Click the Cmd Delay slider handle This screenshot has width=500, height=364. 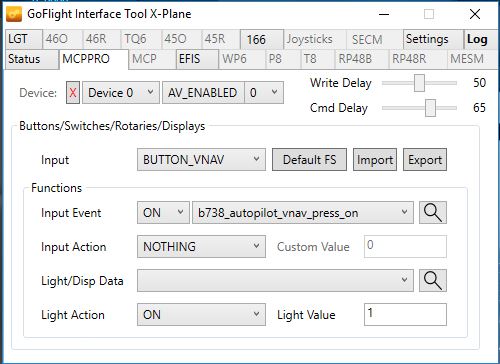[430, 108]
